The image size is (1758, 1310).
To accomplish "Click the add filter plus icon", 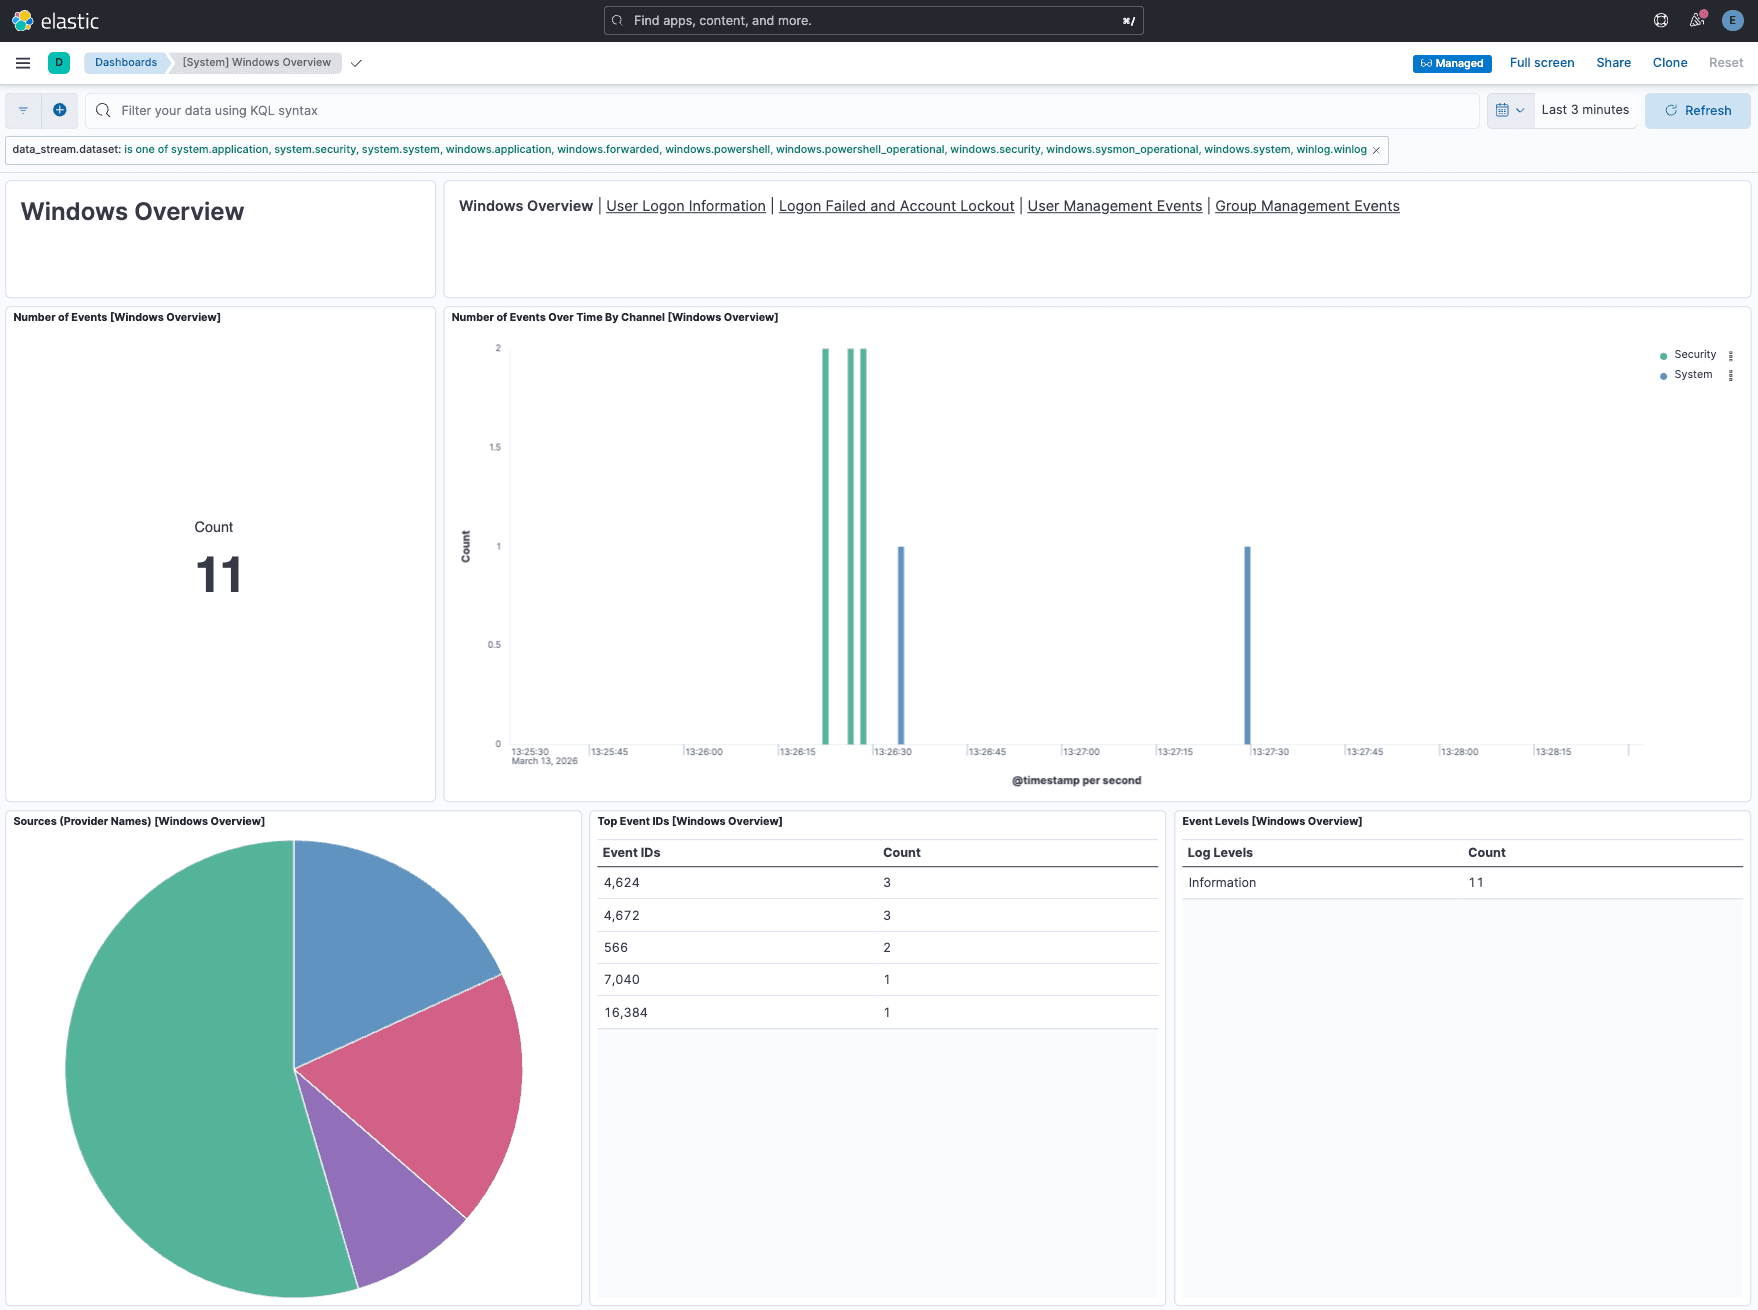I will (x=60, y=110).
